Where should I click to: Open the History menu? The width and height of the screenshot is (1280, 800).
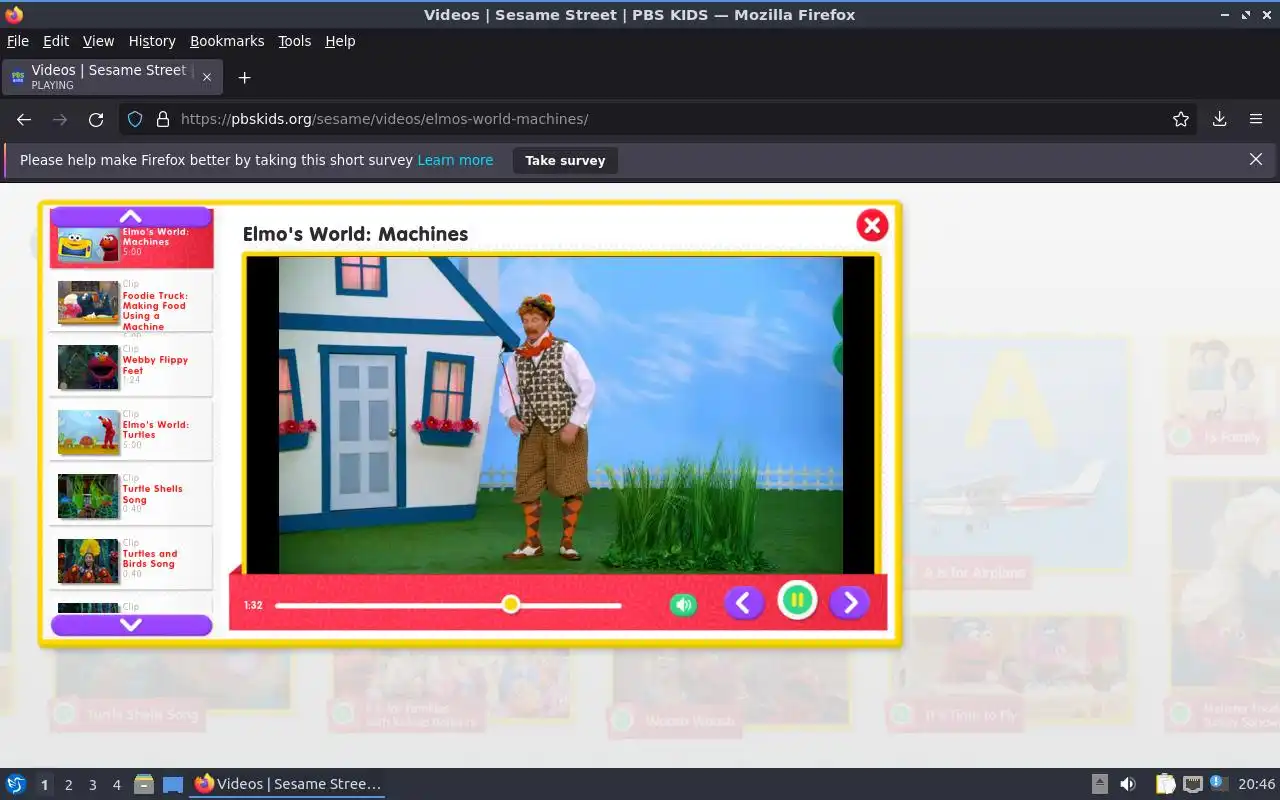pos(152,41)
